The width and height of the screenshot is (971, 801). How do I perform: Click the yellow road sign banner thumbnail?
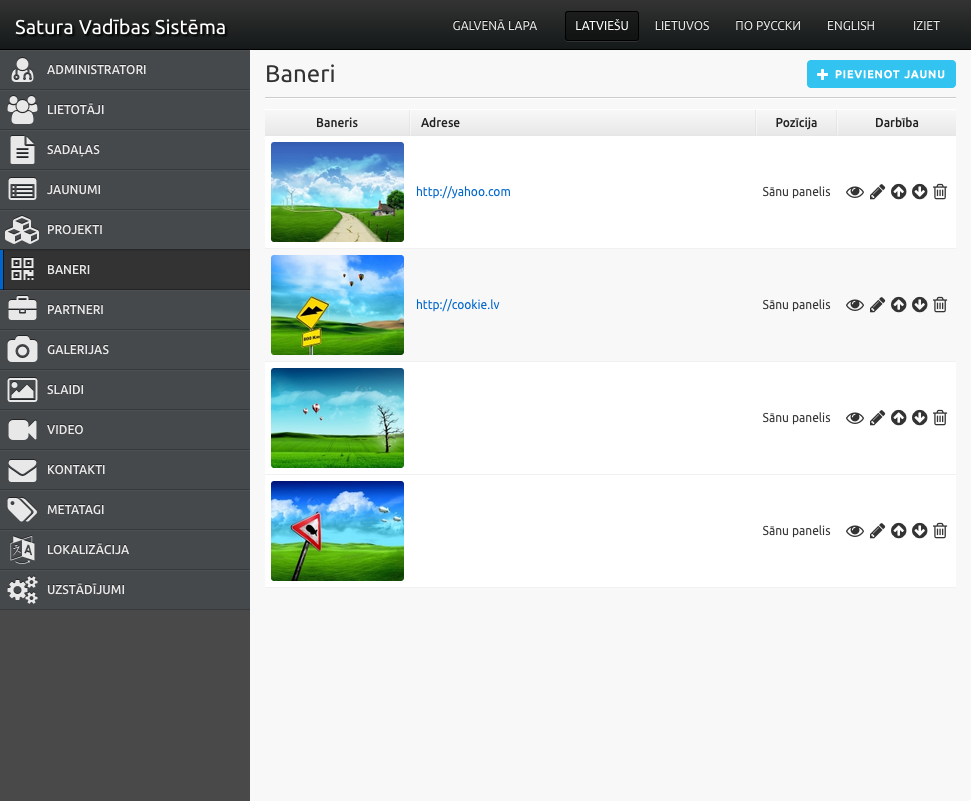[x=337, y=305]
